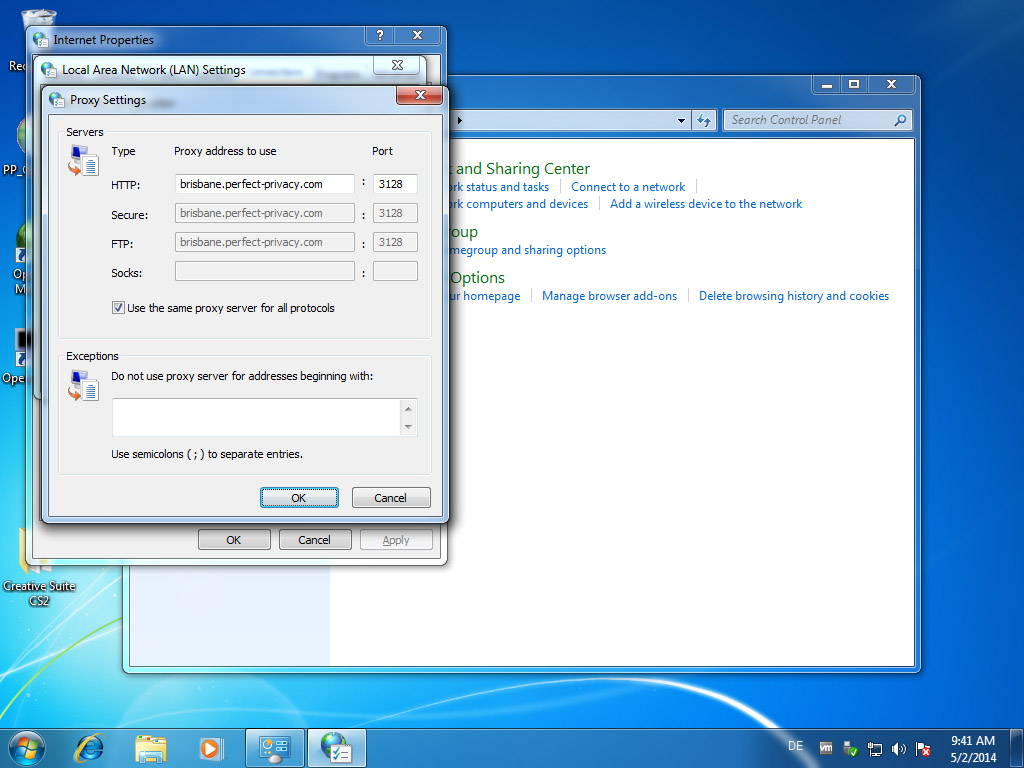
Task: Click the refresh button beside the address bar
Action: point(705,119)
